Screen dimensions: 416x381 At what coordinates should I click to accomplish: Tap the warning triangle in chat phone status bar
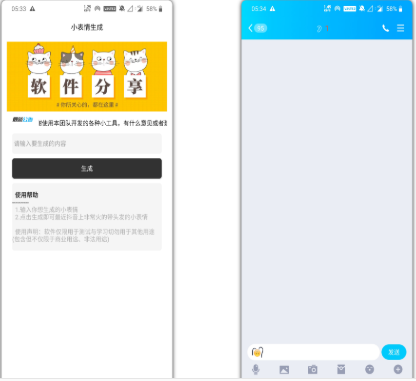click(273, 9)
